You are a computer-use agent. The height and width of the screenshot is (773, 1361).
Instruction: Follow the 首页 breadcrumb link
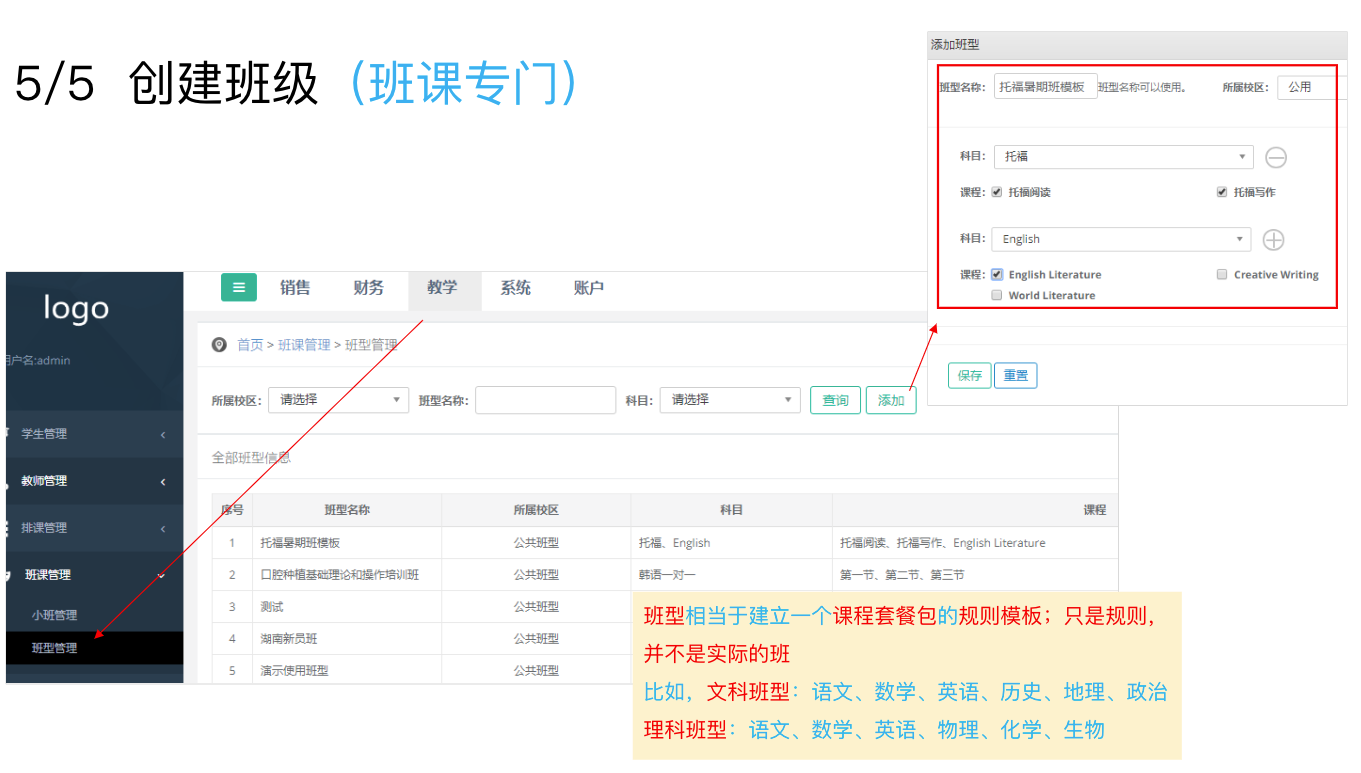[250, 345]
